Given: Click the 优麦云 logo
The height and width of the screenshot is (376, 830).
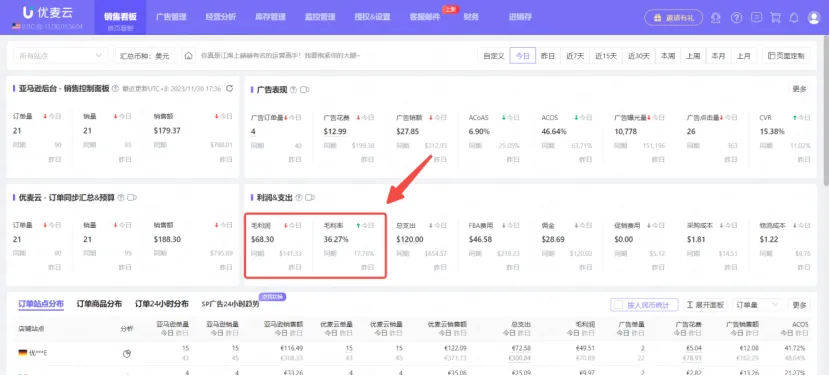Looking at the screenshot, I should coord(48,13).
